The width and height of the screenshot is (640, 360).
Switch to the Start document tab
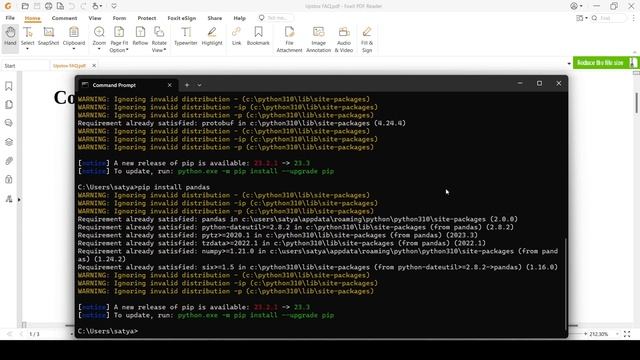[x=24, y=66]
